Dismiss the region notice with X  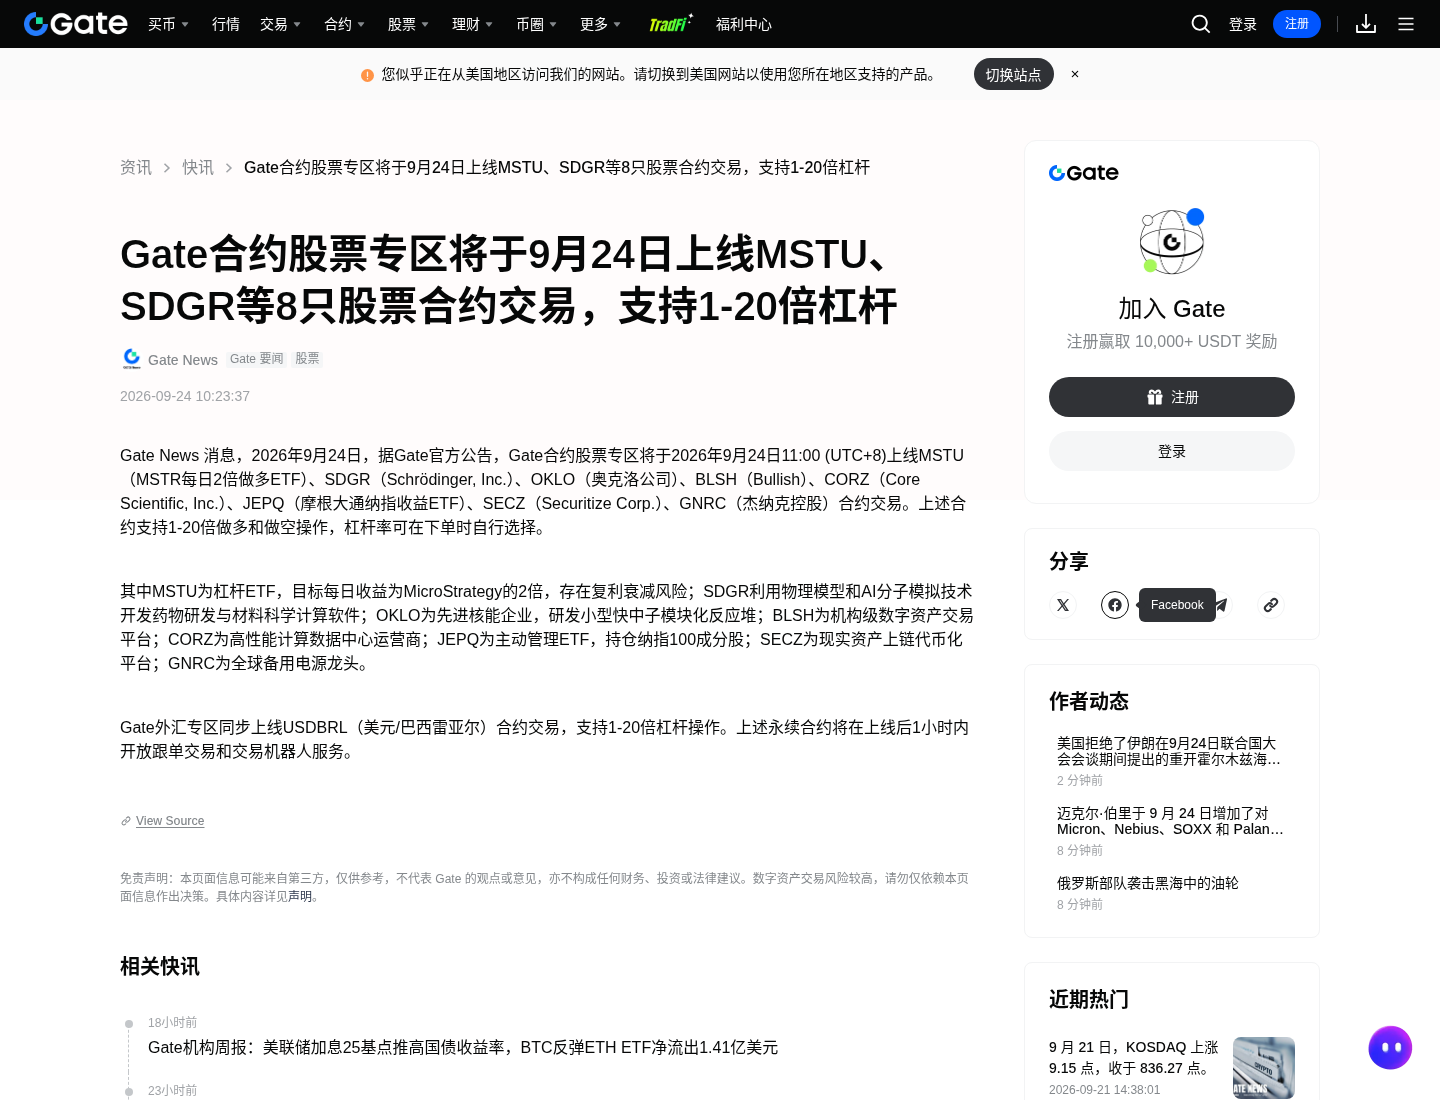pos(1075,74)
